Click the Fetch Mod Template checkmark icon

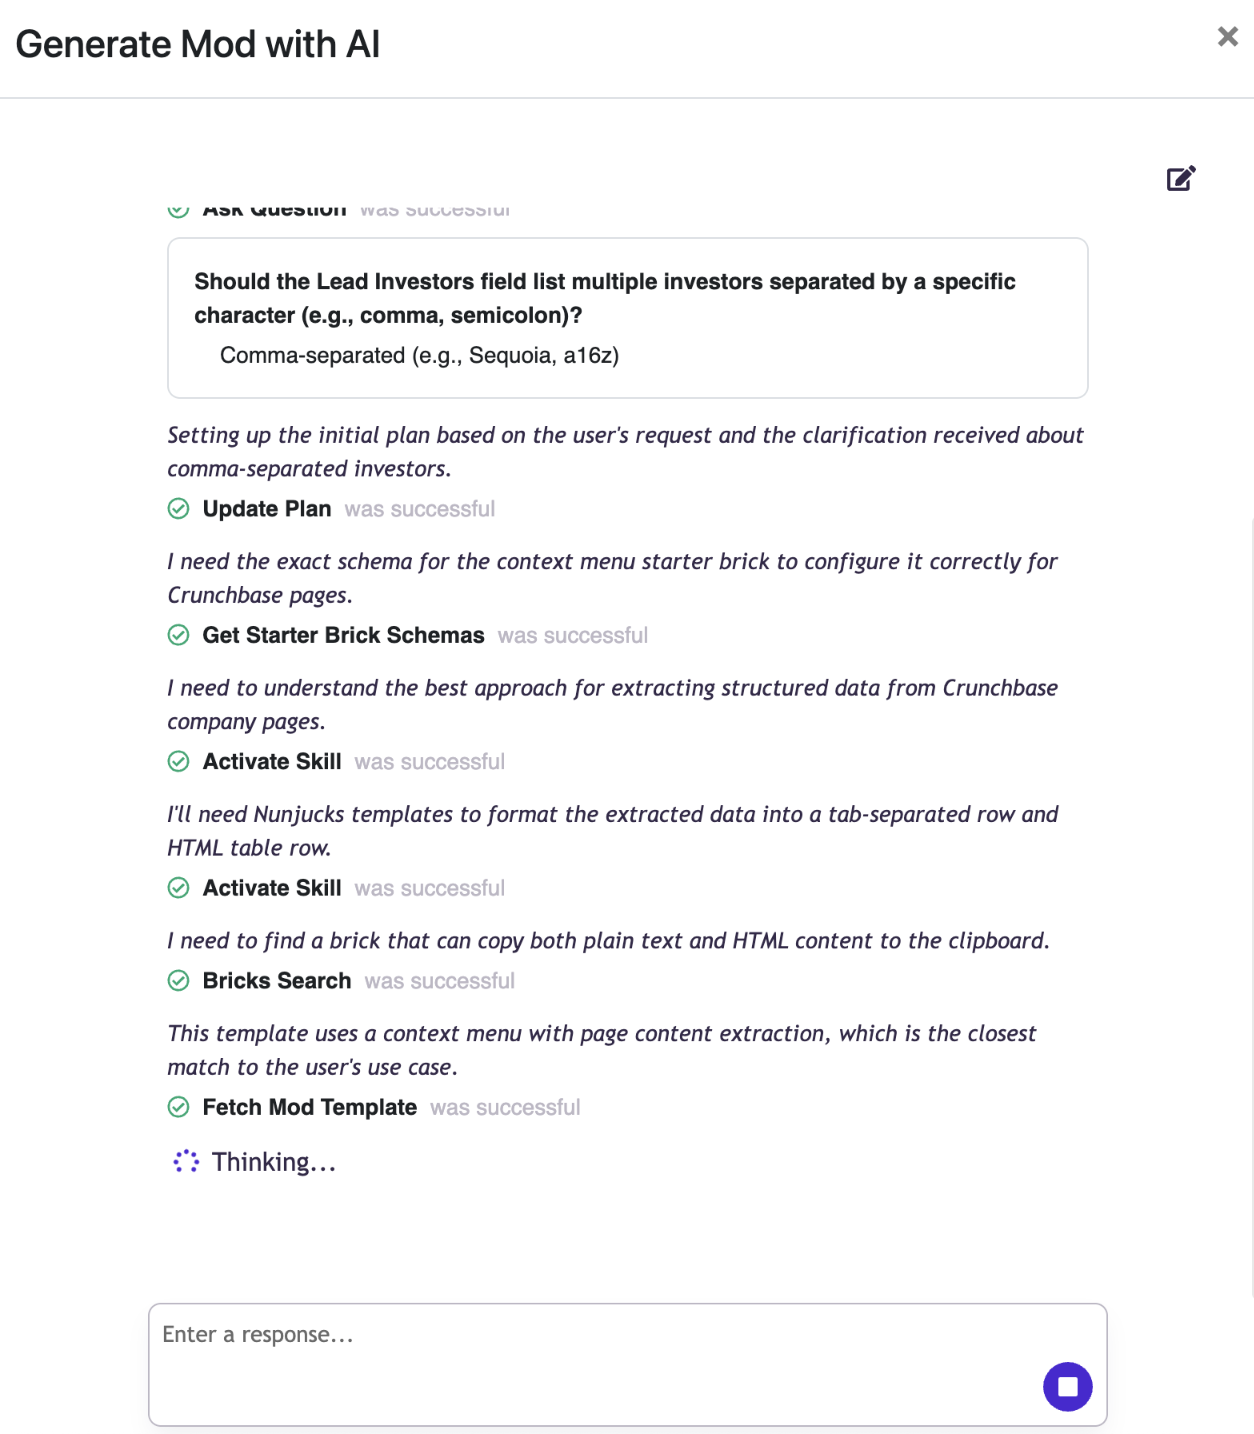(x=179, y=1107)
